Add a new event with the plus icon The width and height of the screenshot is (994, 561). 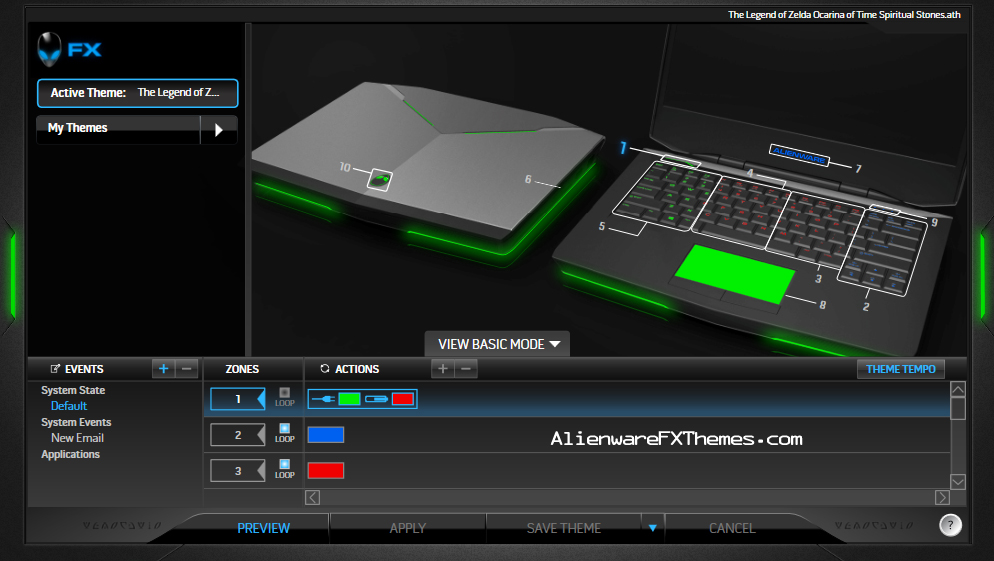pyautogui.click(x=163, y=369)
